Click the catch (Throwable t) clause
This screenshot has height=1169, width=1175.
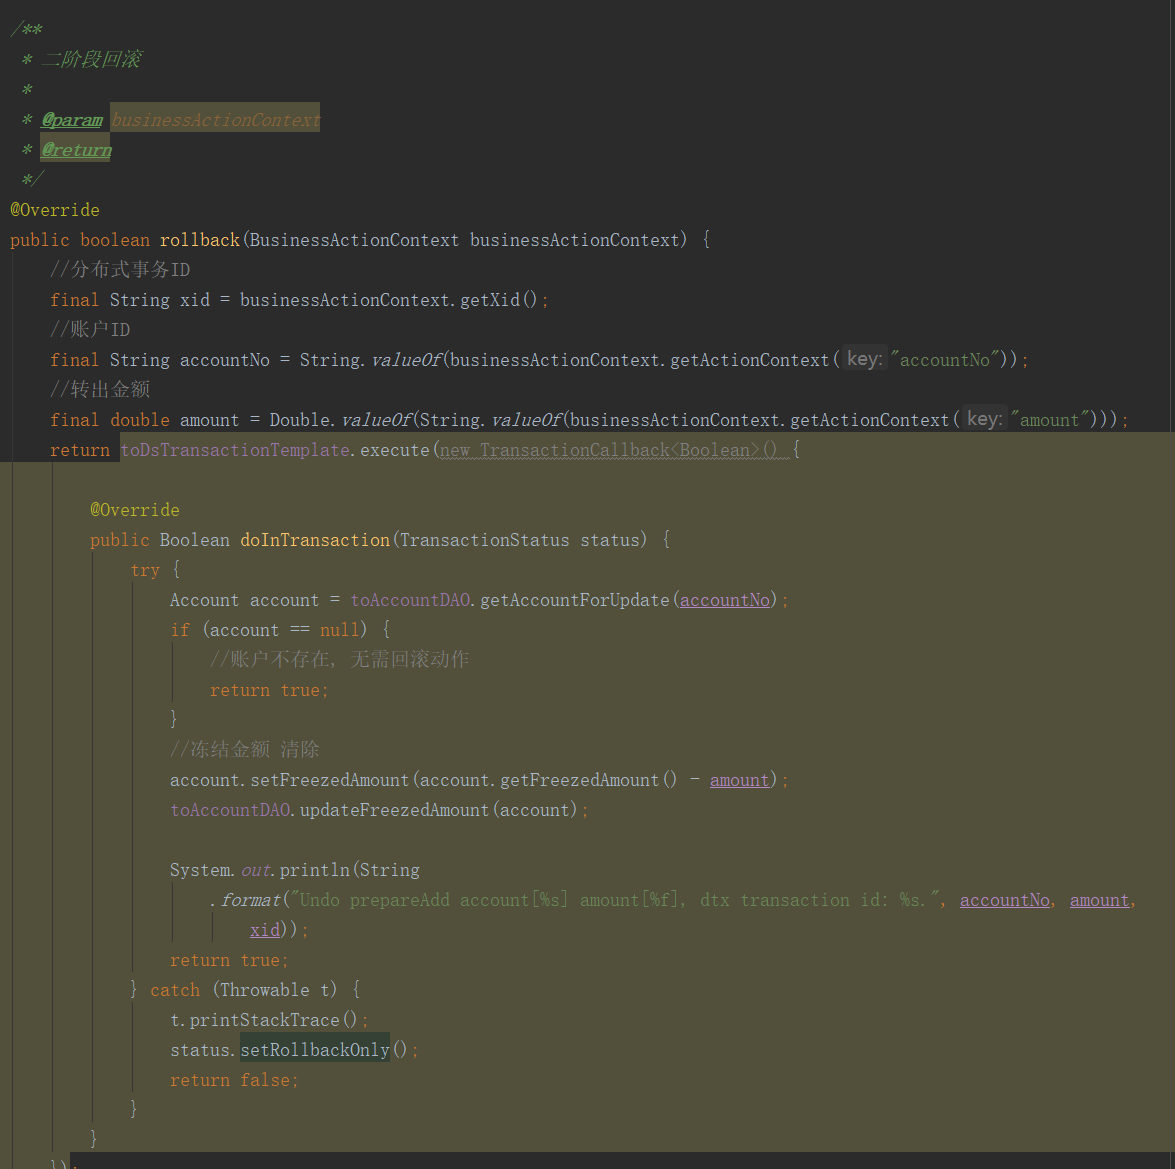click(244, 990)
